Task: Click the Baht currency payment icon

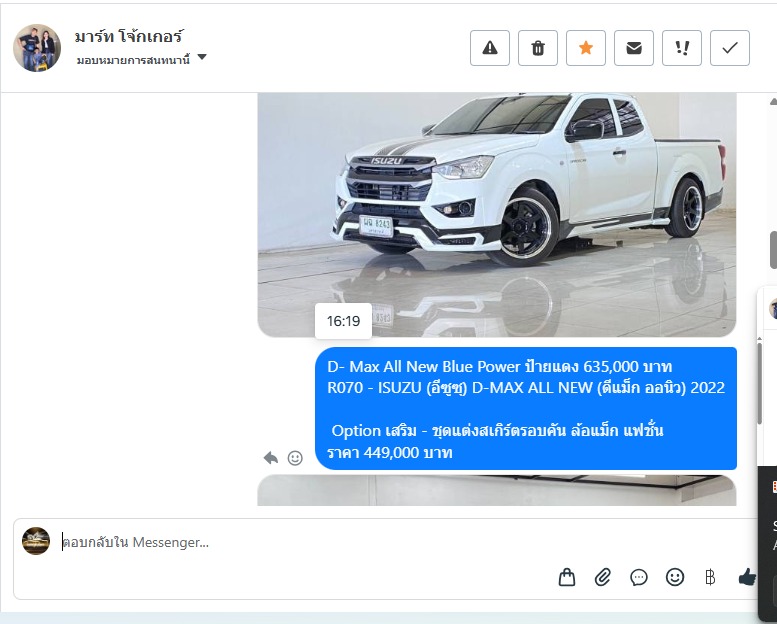Action: (710, 577)
